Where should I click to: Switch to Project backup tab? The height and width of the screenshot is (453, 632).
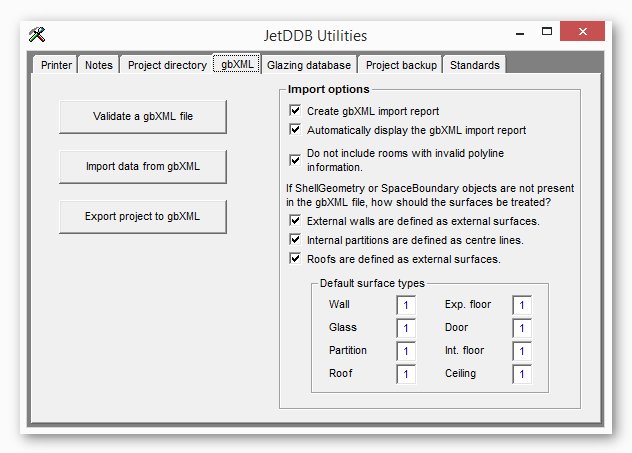pos(401,65)
